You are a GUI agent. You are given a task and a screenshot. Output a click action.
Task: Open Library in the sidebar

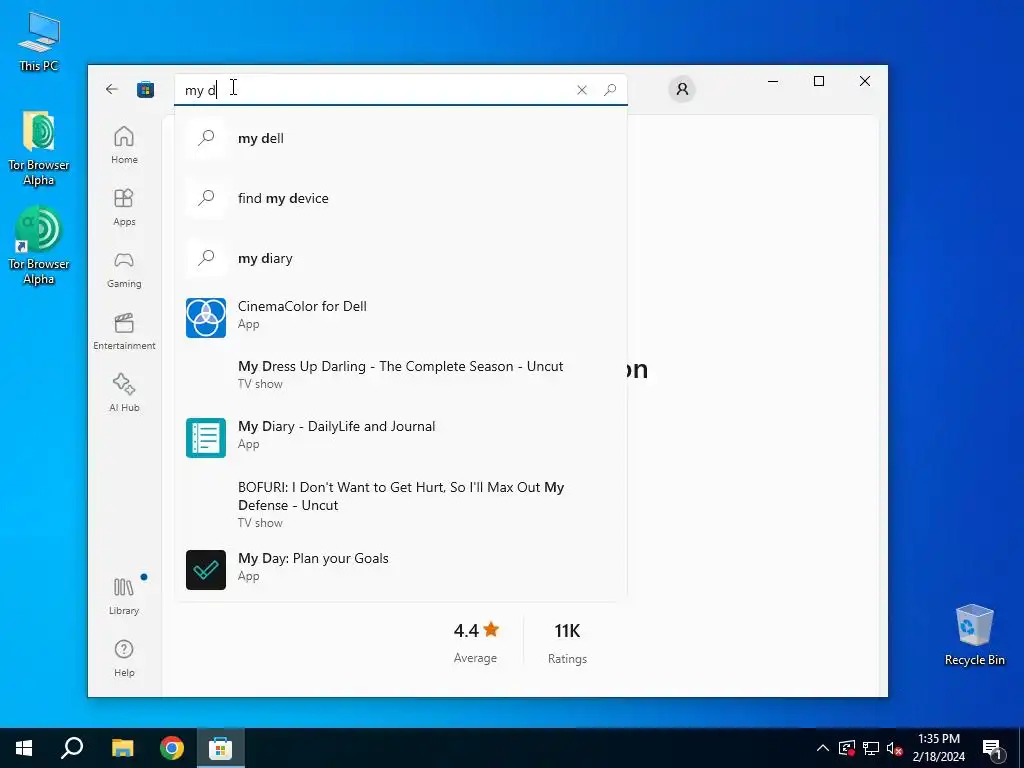124,596
